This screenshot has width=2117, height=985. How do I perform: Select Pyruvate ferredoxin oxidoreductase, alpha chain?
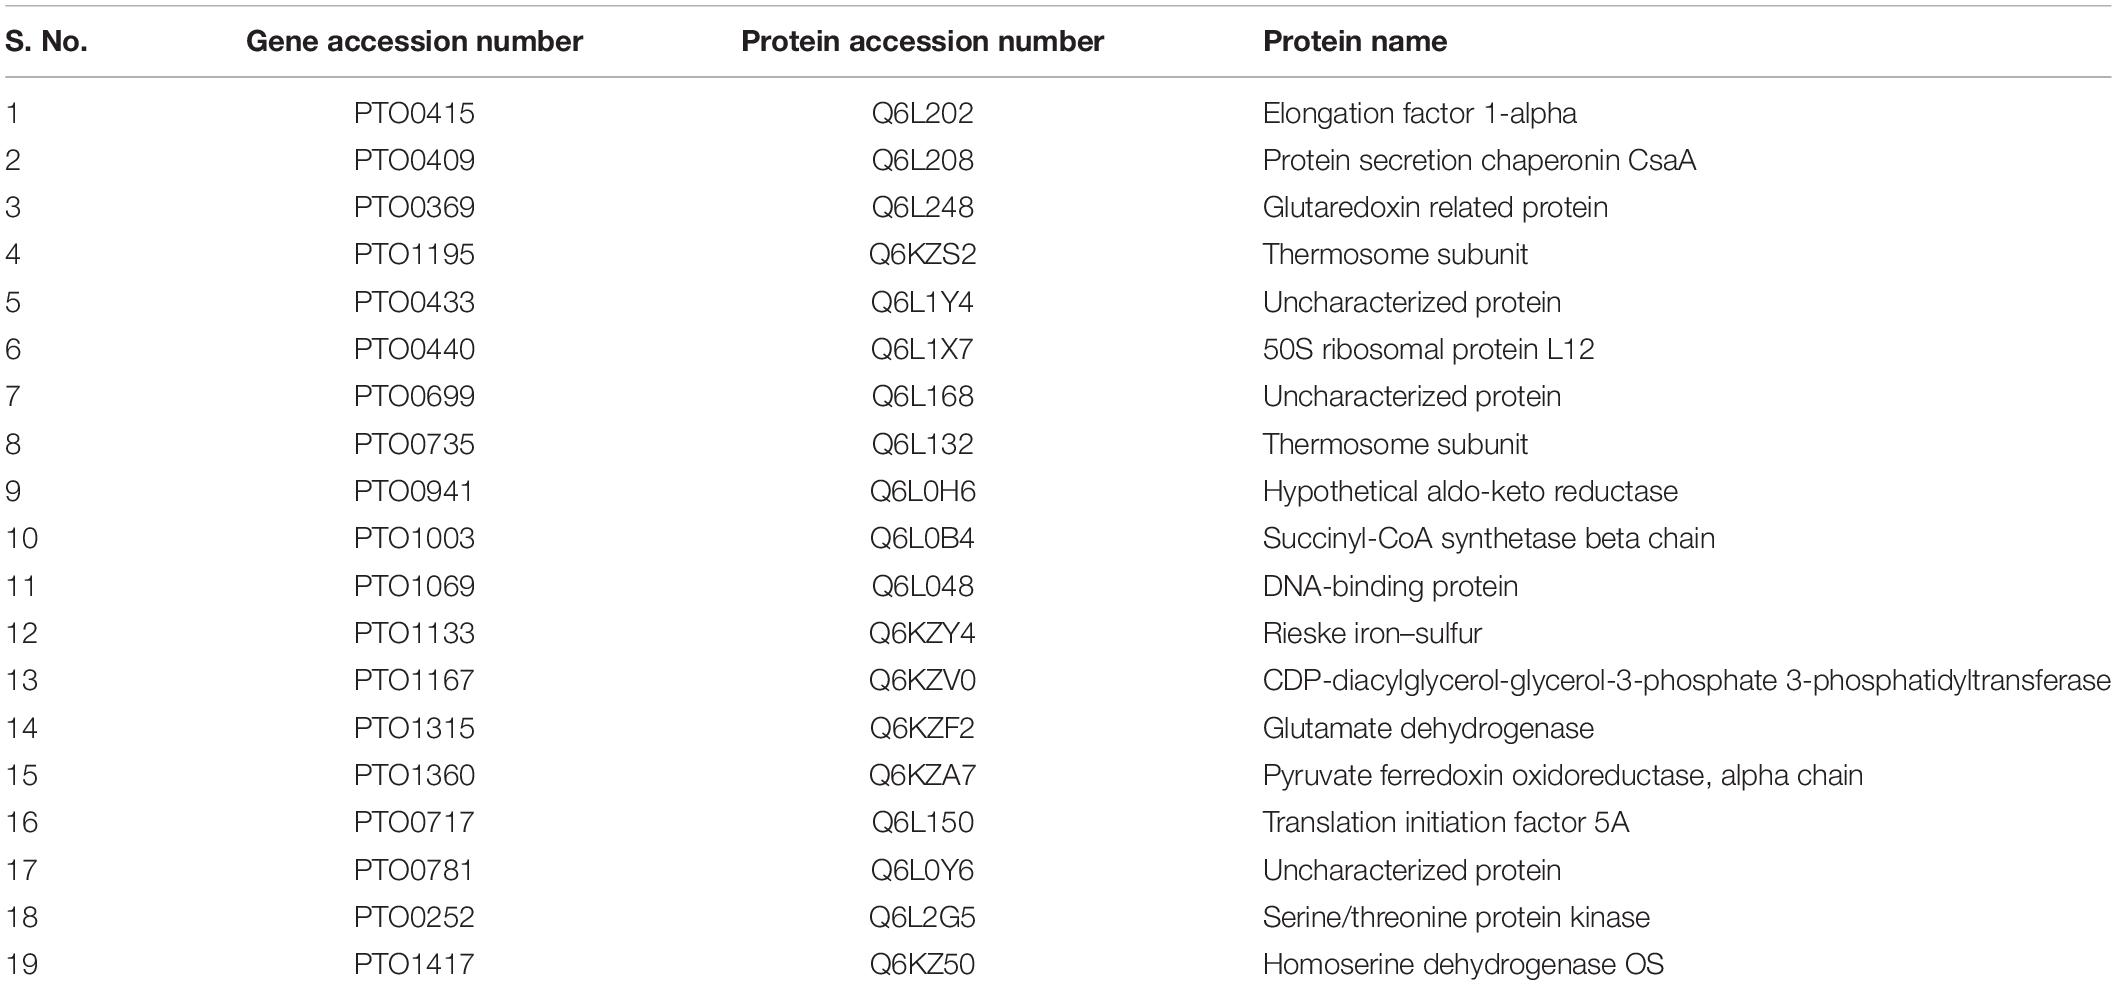pos(1562,775)
